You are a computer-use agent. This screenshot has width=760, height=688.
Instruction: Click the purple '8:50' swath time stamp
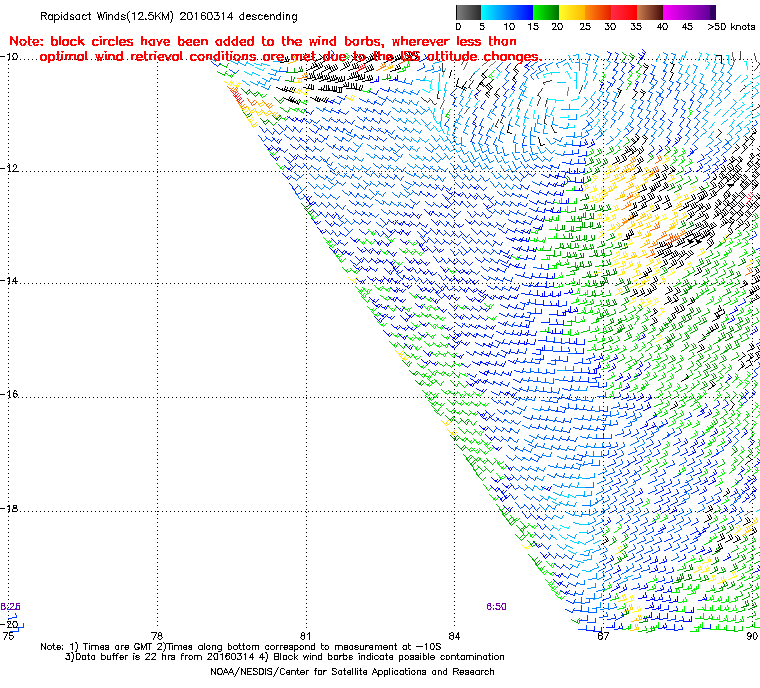pos(496,607)
